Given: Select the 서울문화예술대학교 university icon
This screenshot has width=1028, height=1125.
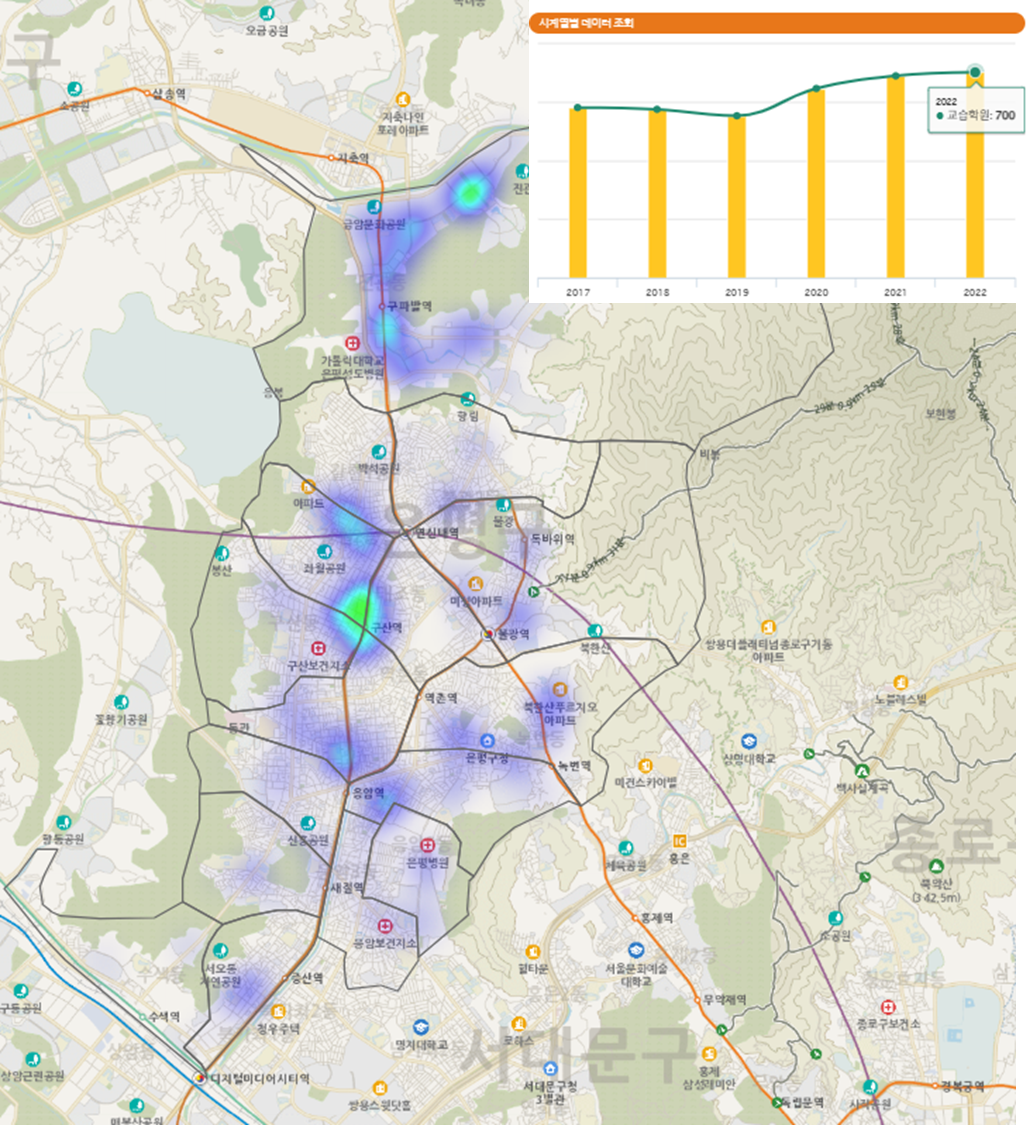Looking at the screenshot, I should point(636,951).
